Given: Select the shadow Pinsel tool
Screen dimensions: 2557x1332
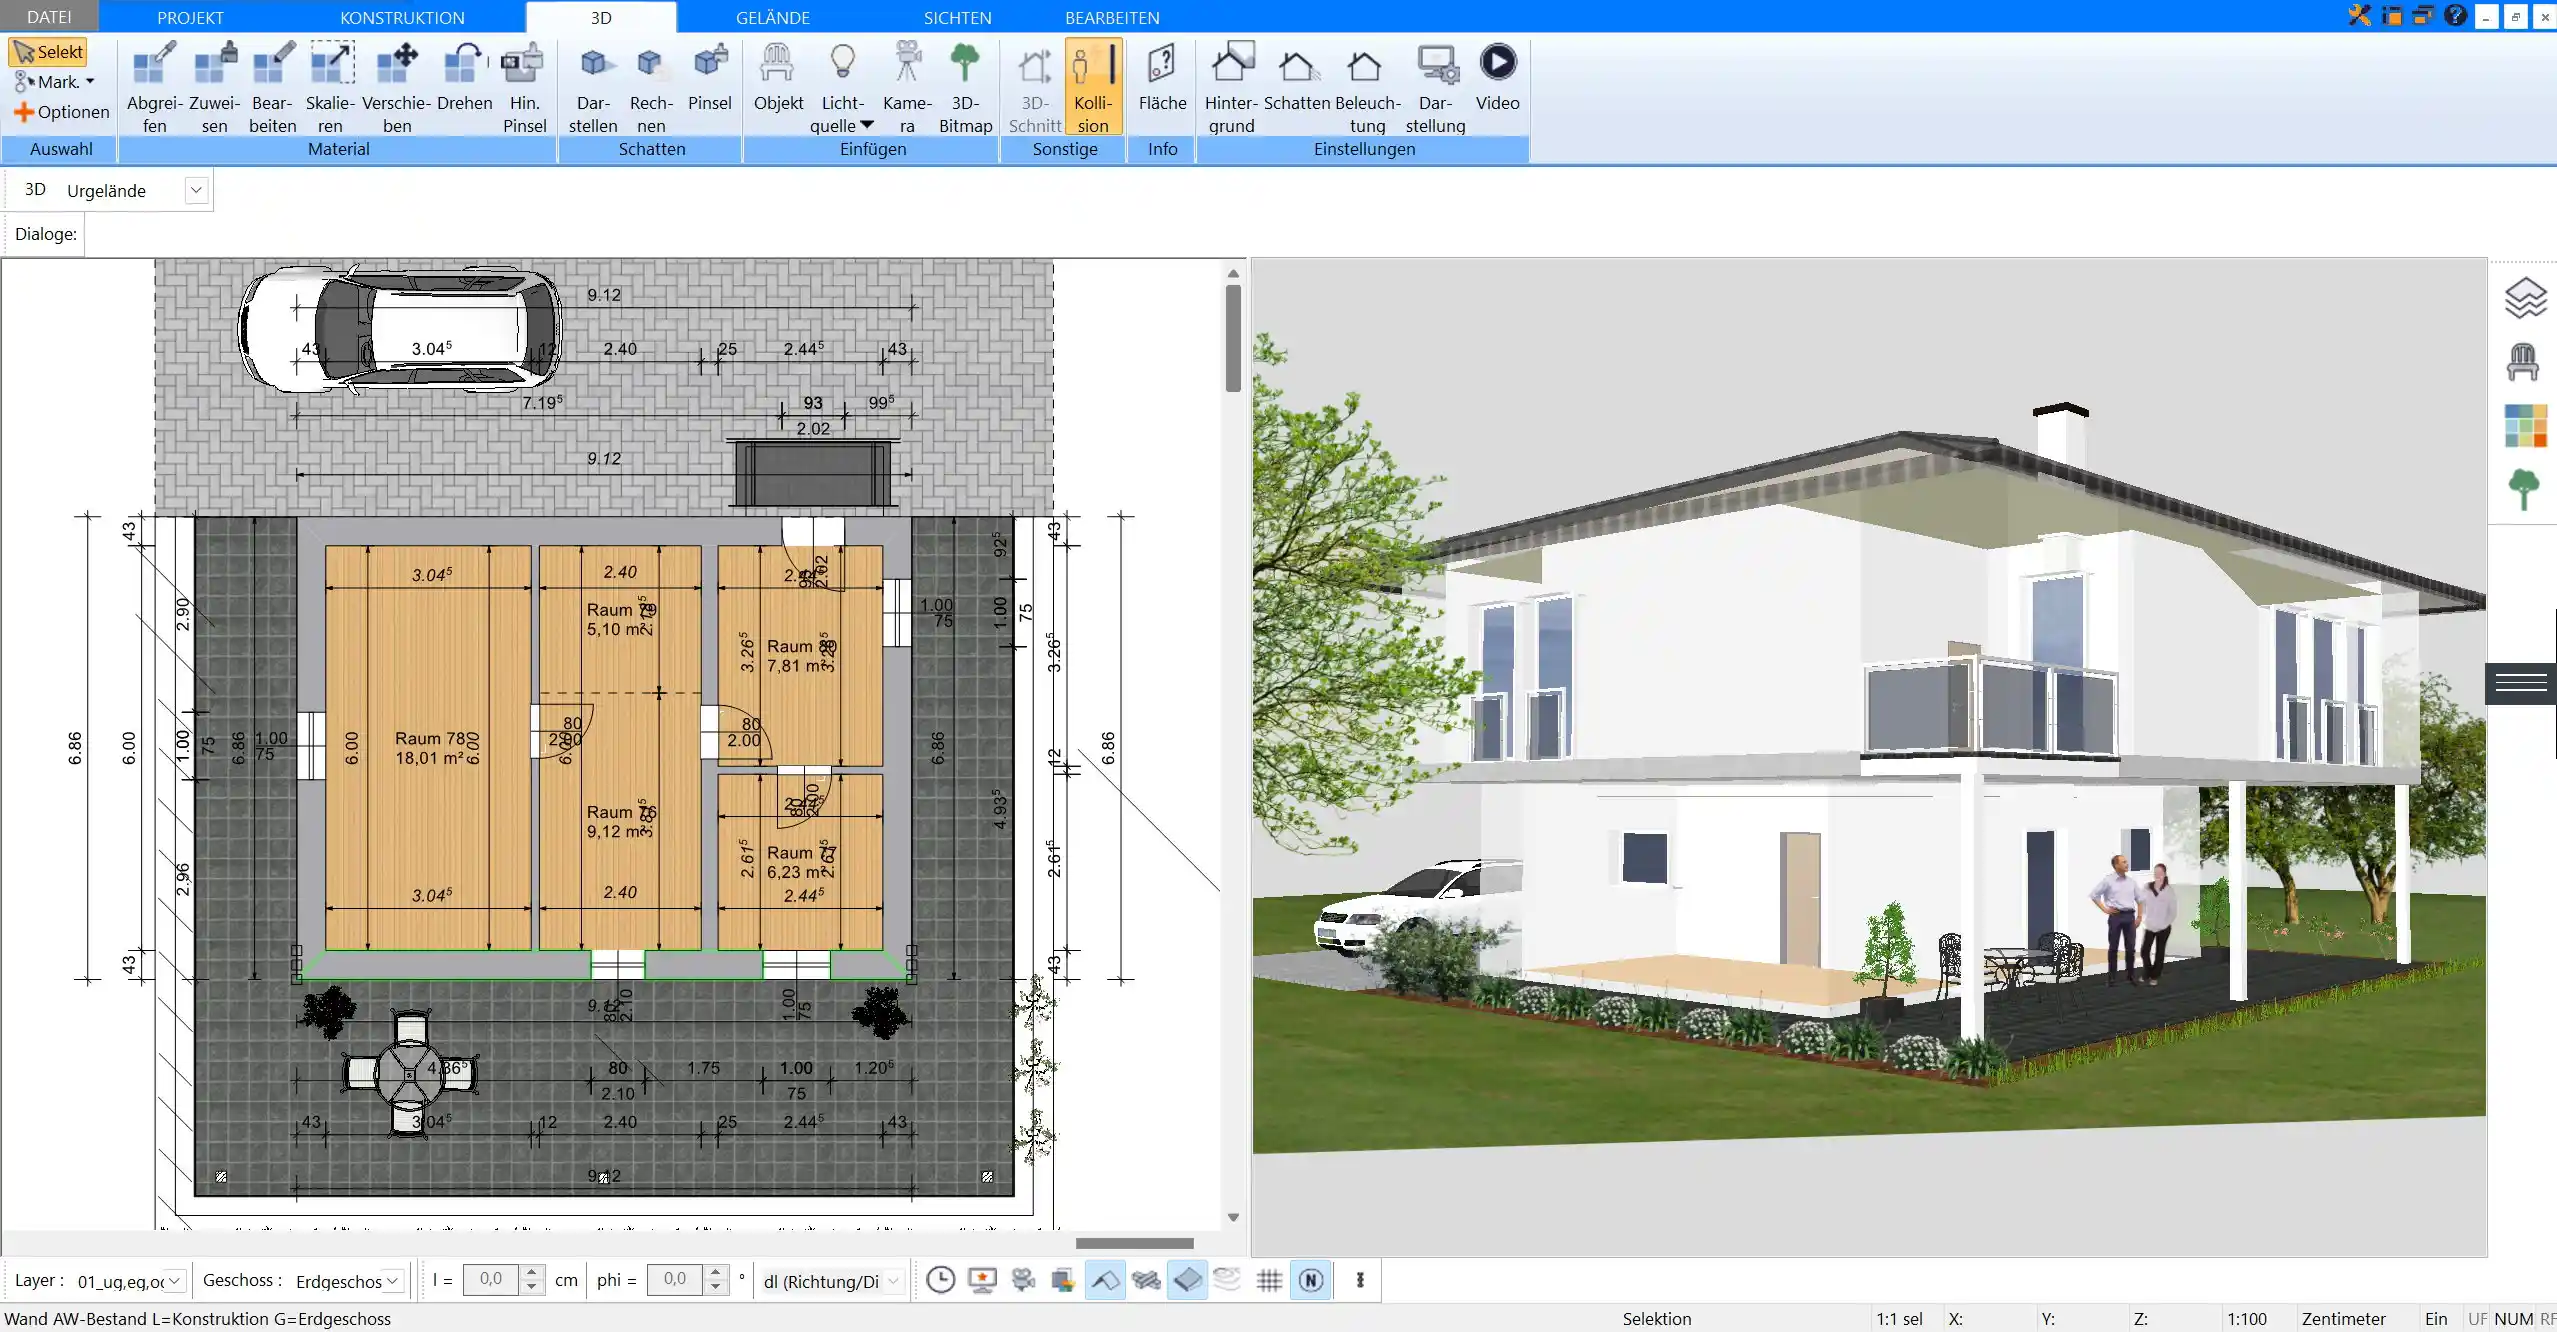Looking at the screenshot, I should pos(710,78).
